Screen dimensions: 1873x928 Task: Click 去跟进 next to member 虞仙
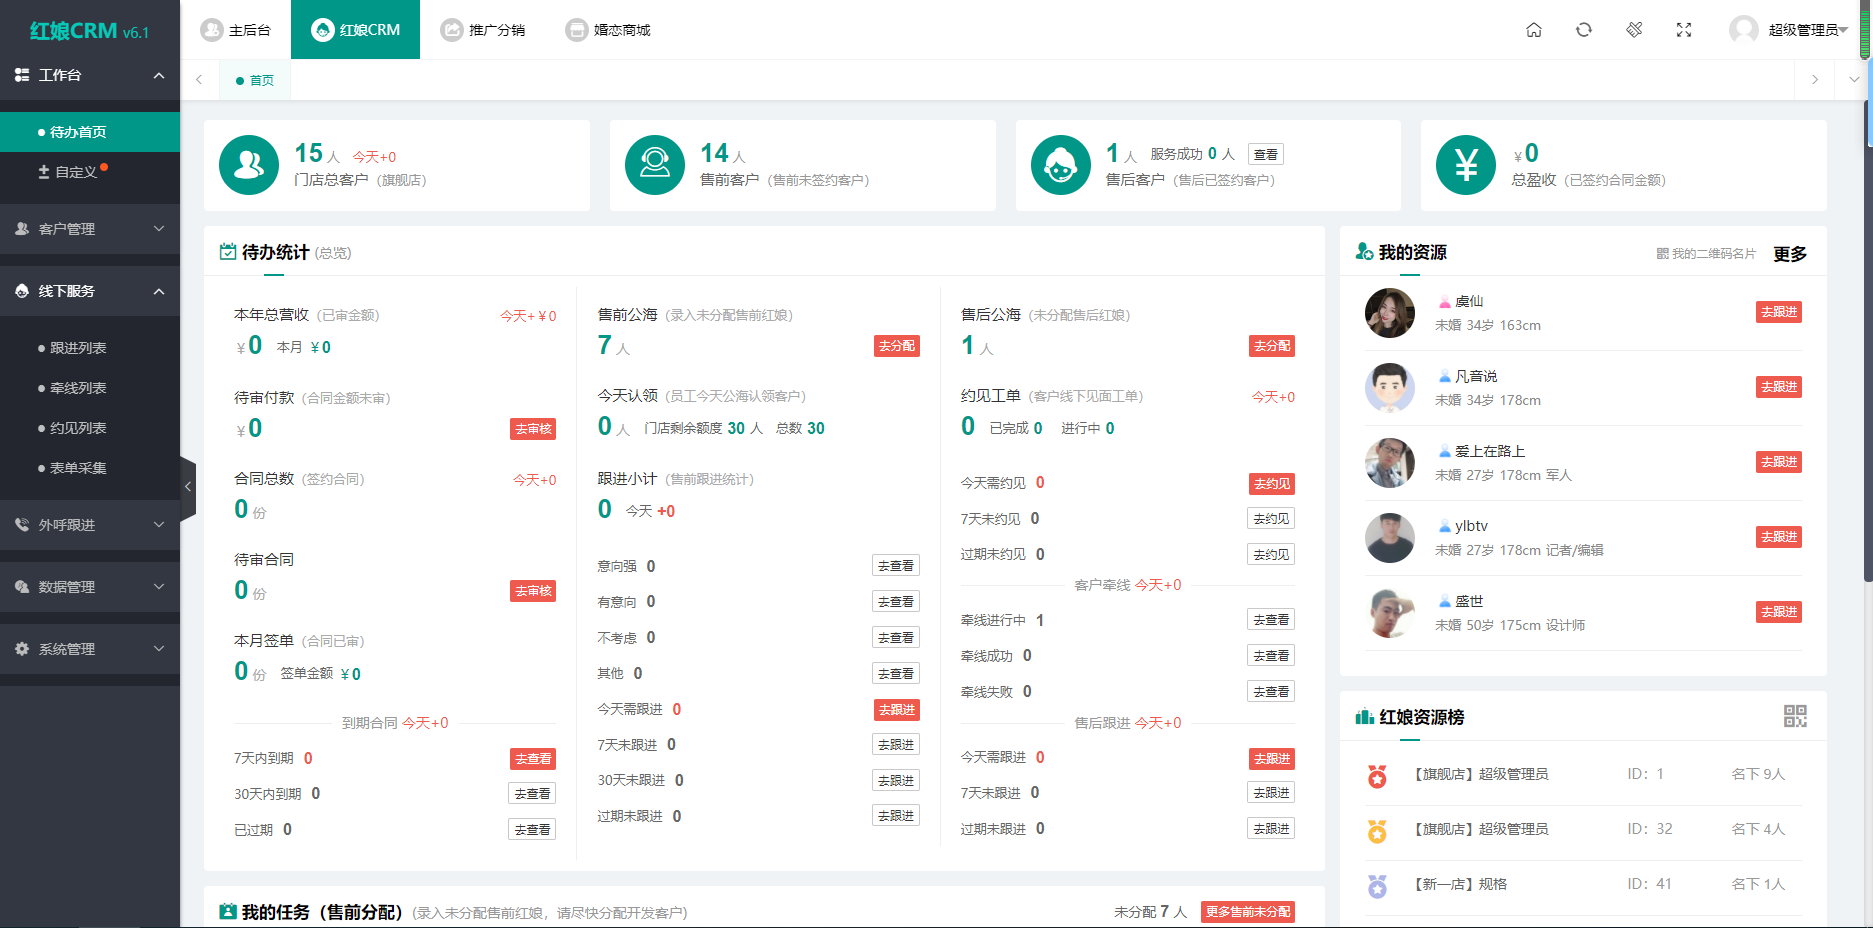coord(1778,311)
